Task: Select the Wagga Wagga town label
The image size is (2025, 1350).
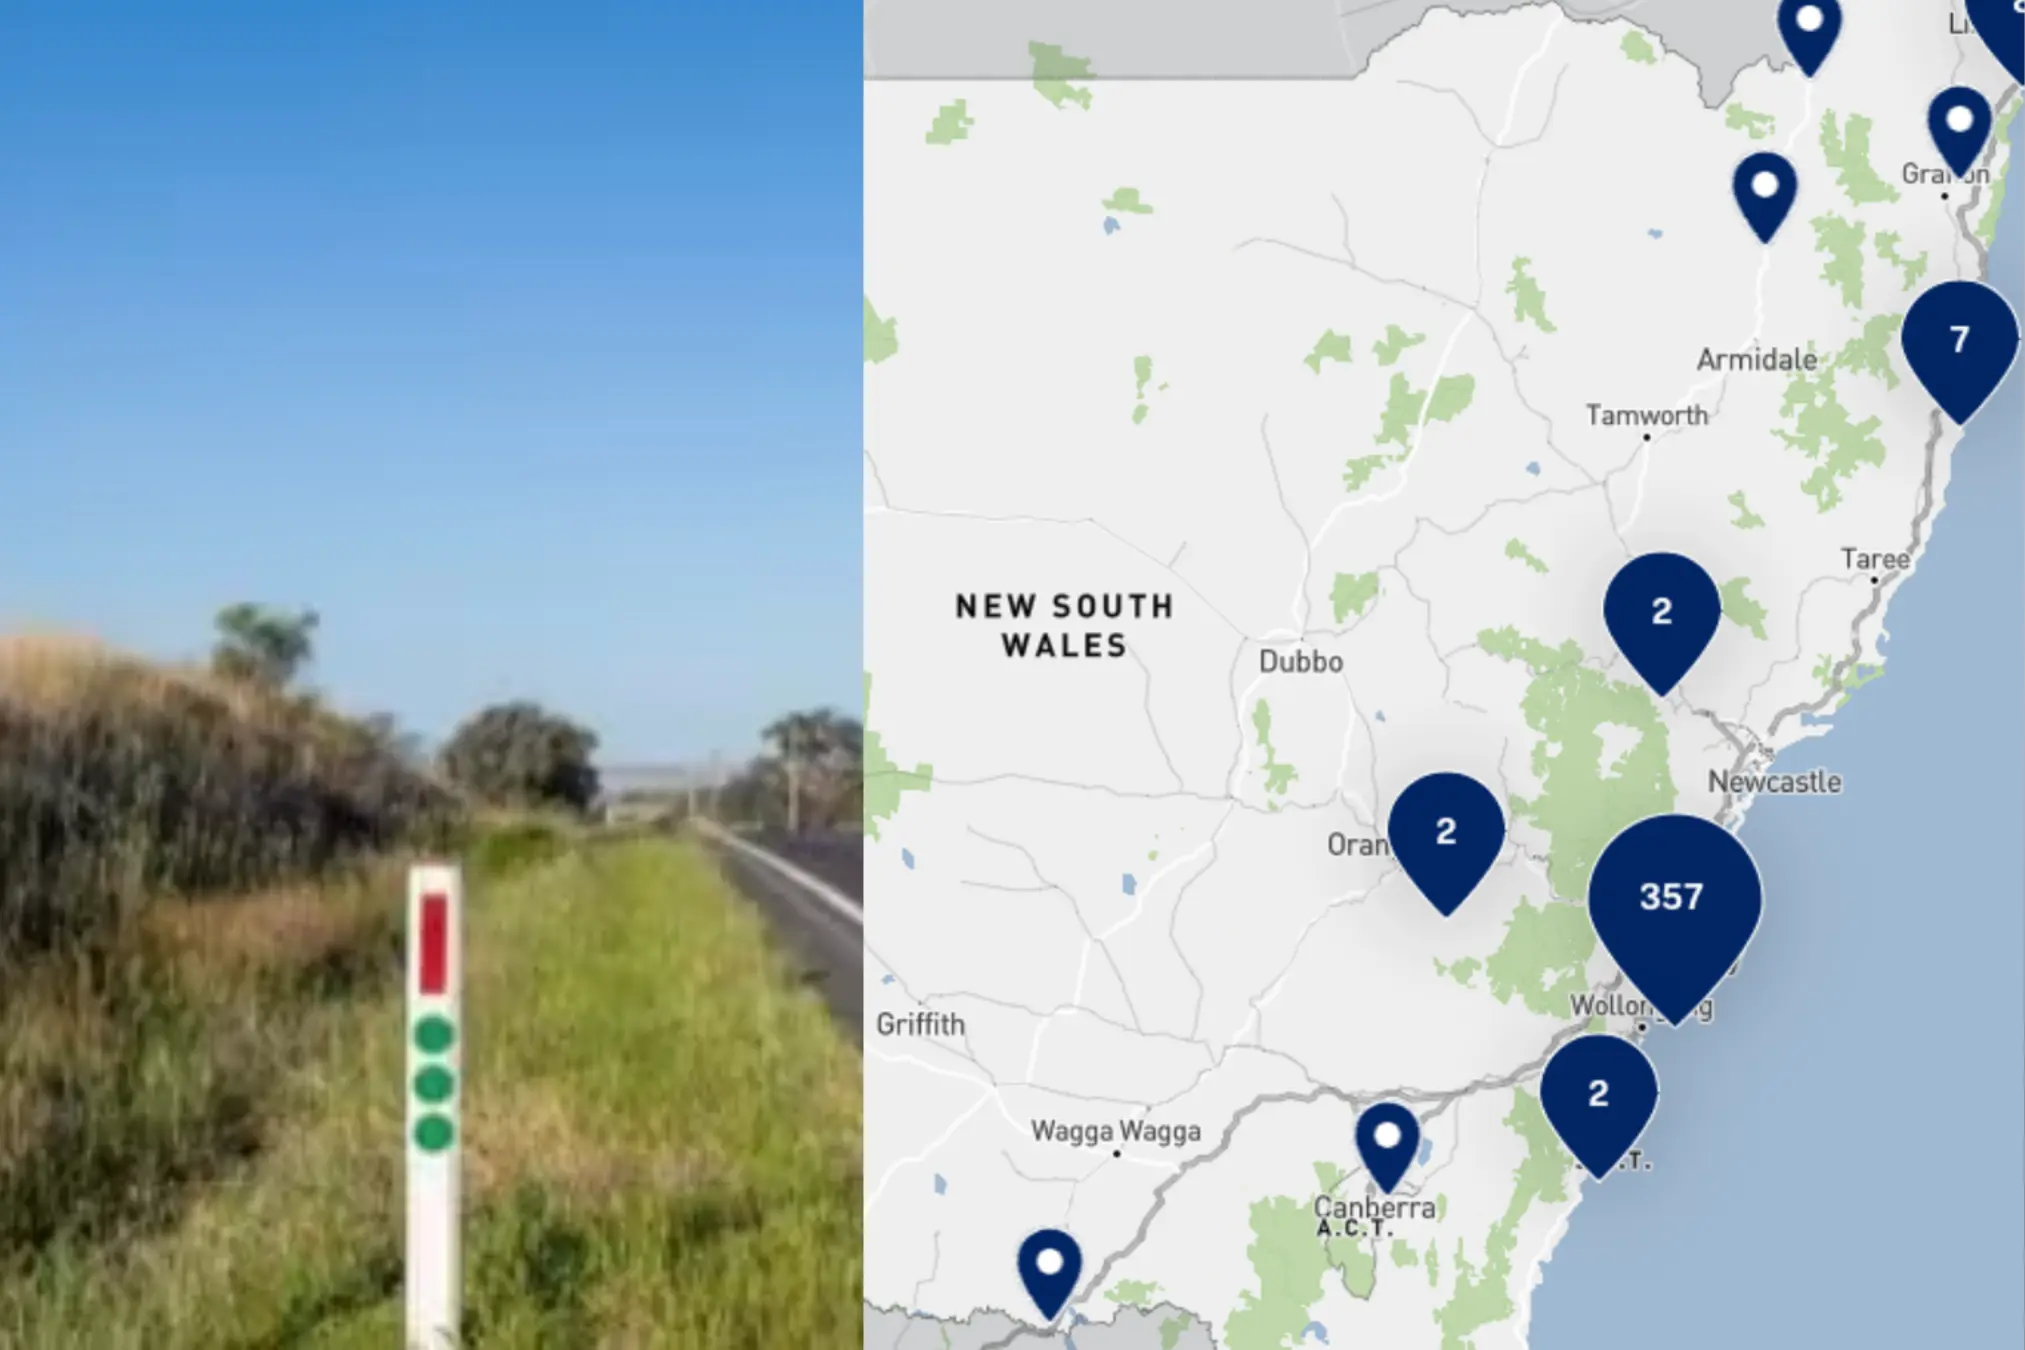Action: point(1116,1131)
